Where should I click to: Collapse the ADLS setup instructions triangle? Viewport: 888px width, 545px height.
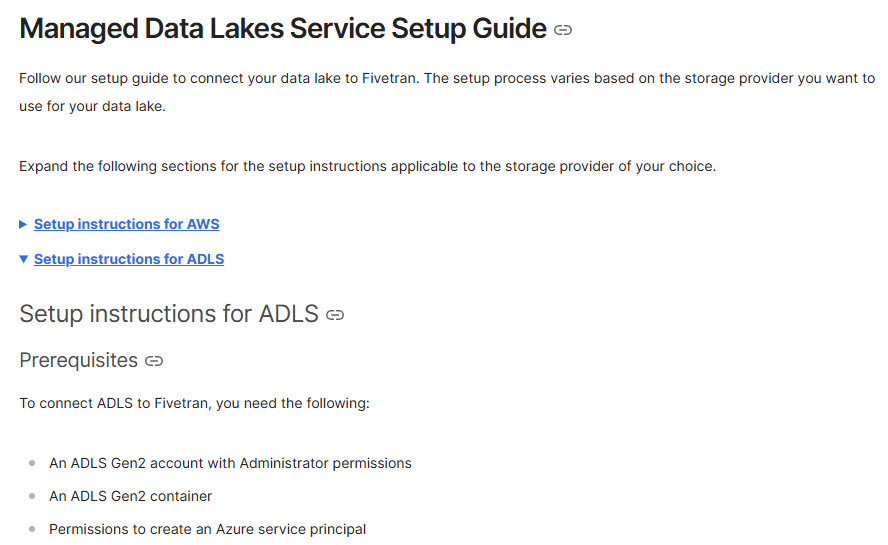point(23,259)
